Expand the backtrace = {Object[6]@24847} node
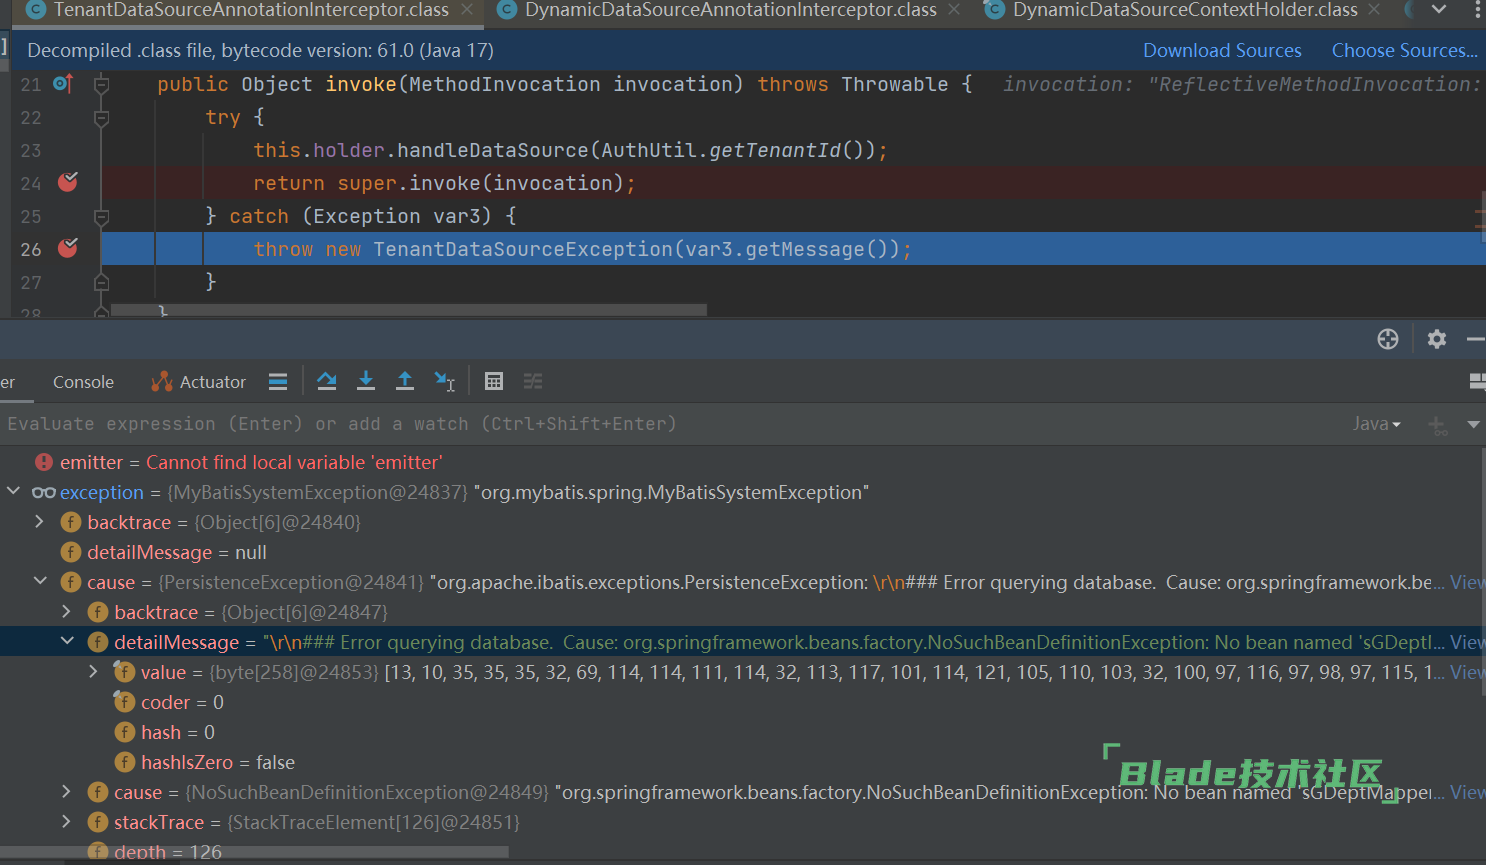The height and width of the screenshot is (865, 1486). click(67, 611)
